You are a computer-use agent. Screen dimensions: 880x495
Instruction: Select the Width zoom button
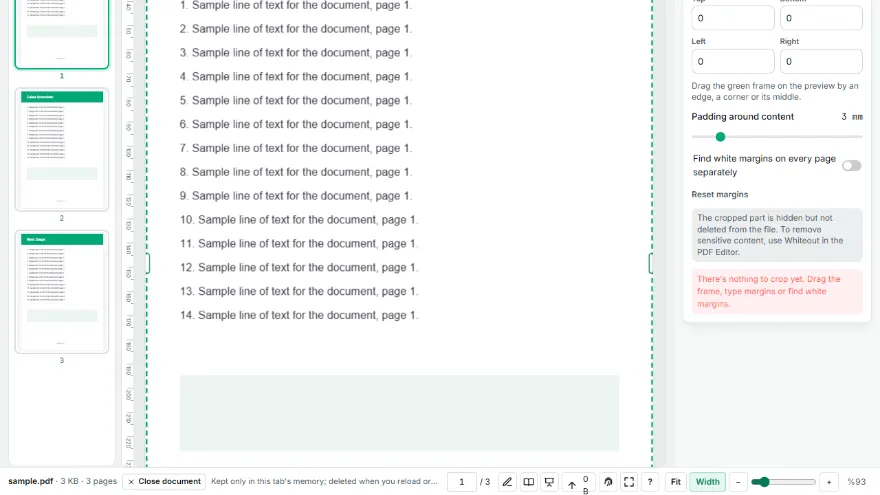(707, 482)
